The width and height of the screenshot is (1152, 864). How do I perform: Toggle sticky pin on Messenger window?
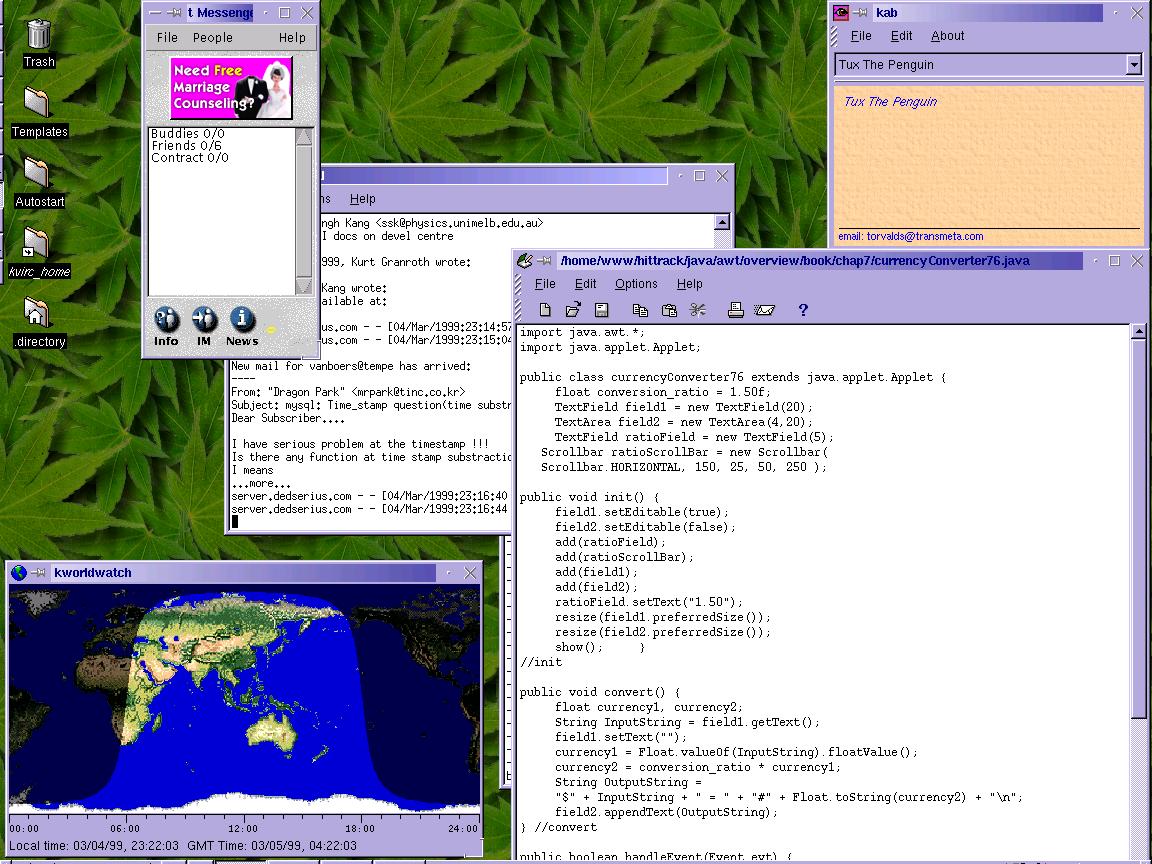pyautogui.click(x=174, y=12)
